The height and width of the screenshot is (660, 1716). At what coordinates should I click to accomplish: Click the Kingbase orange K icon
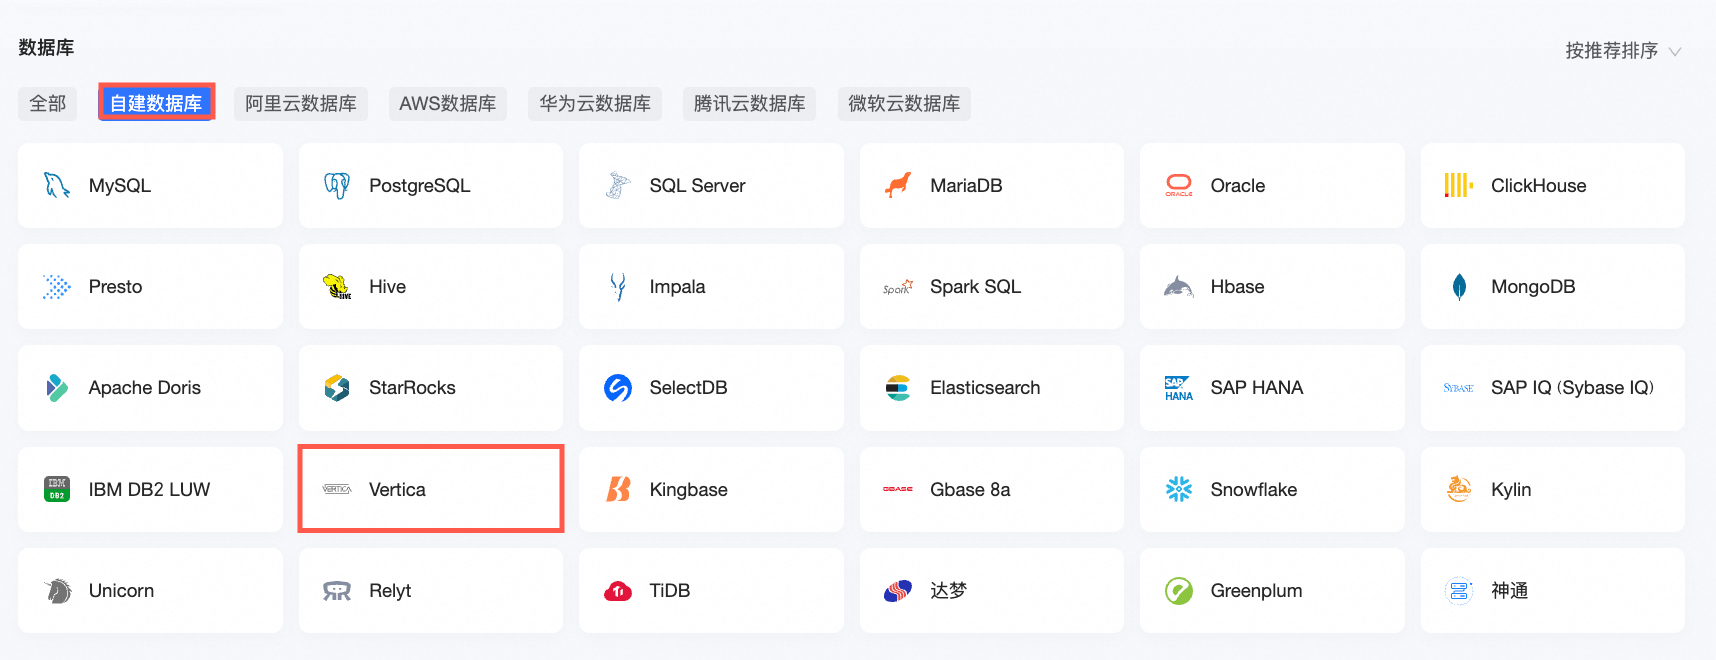coord(618,489)
